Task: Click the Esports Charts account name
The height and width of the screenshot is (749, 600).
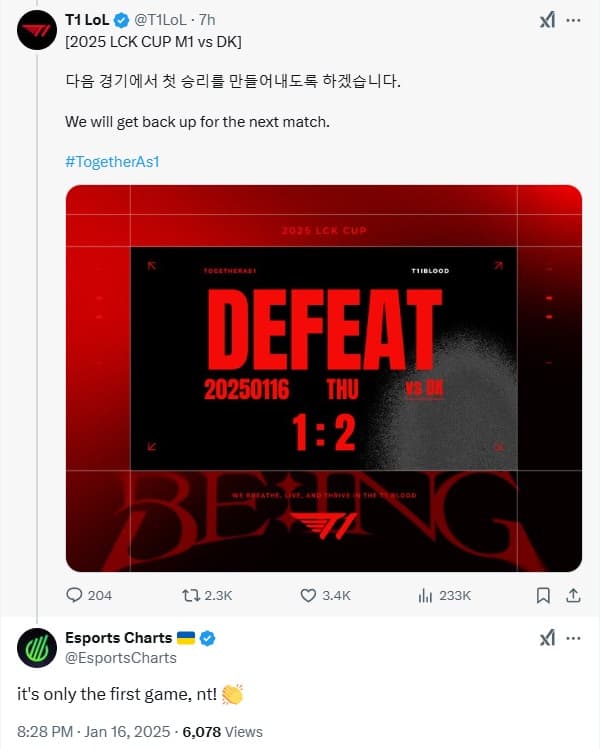Action: pyautogui.click(x=118, y=638)
